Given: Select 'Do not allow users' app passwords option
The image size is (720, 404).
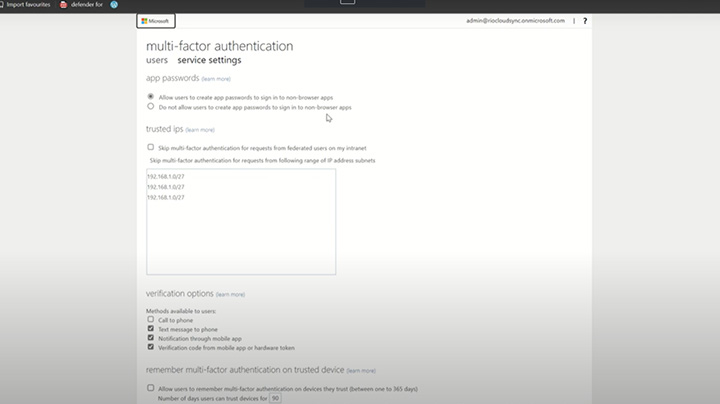Looking at the screenshot, I should pos(151,106).
